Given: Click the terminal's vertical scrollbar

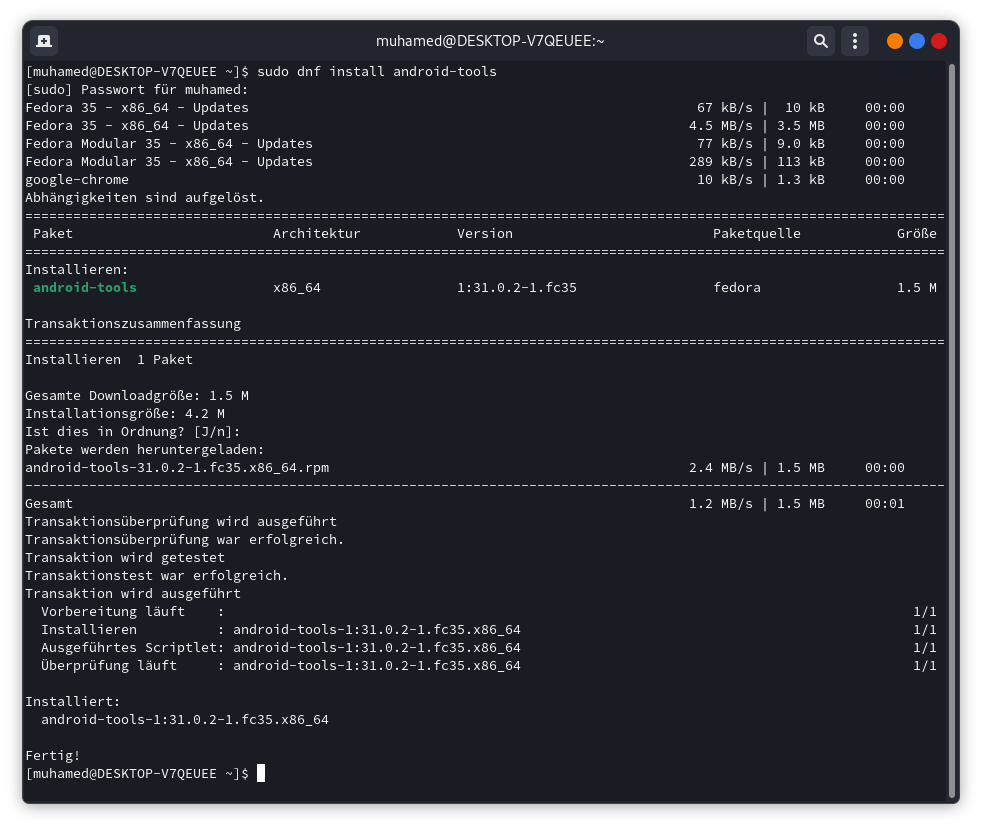Looking at the screenshot, I should click(x=952, y=429).
